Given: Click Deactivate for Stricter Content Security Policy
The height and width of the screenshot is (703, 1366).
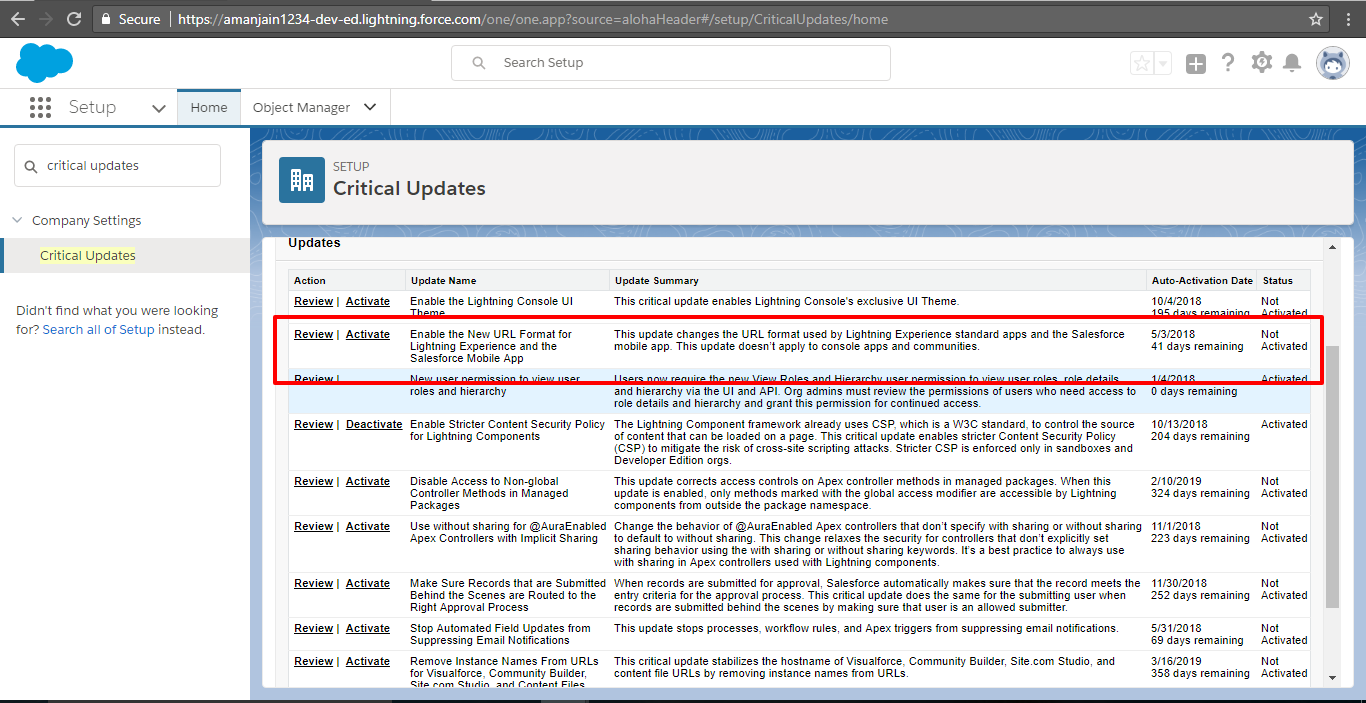Looking at the screenshot, I should pos(374,424).
